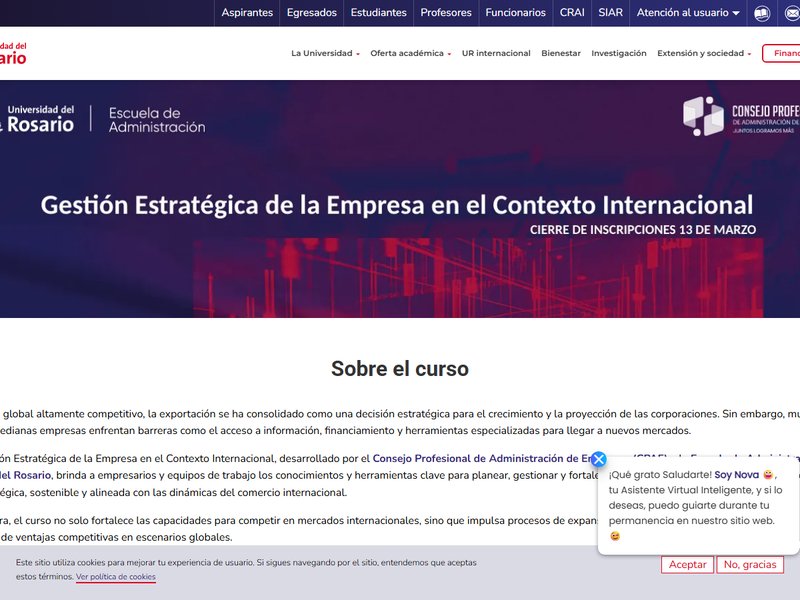Expand La Universidad menu
800x600 pixels.
325,53
